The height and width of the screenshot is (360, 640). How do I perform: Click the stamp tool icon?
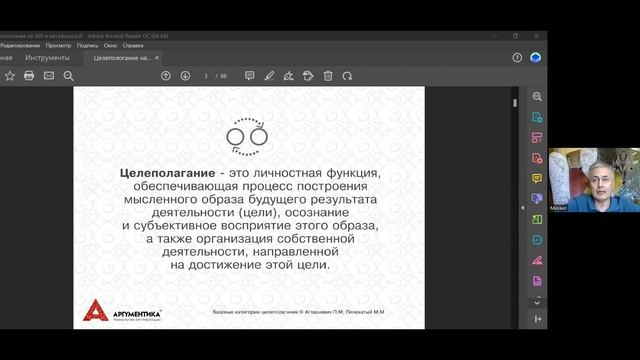click(308, 76)
